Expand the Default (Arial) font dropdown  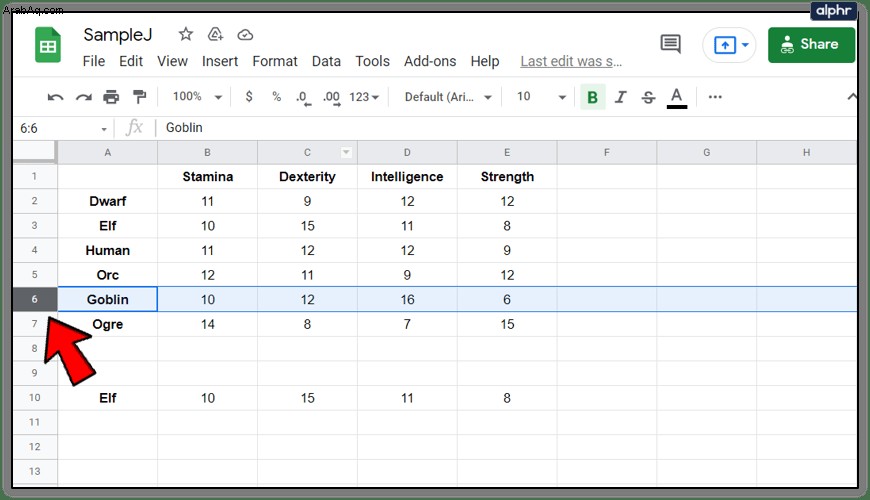448,97
